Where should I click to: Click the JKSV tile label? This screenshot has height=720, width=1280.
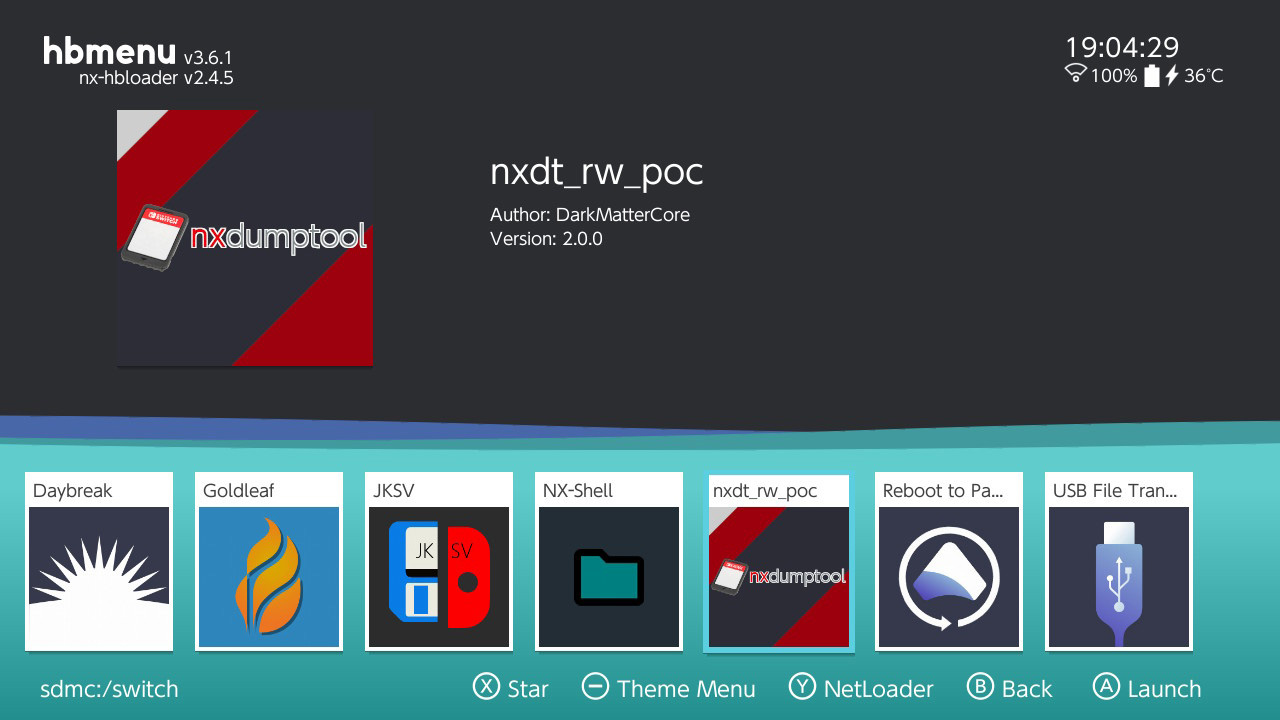tap(393, 491)
